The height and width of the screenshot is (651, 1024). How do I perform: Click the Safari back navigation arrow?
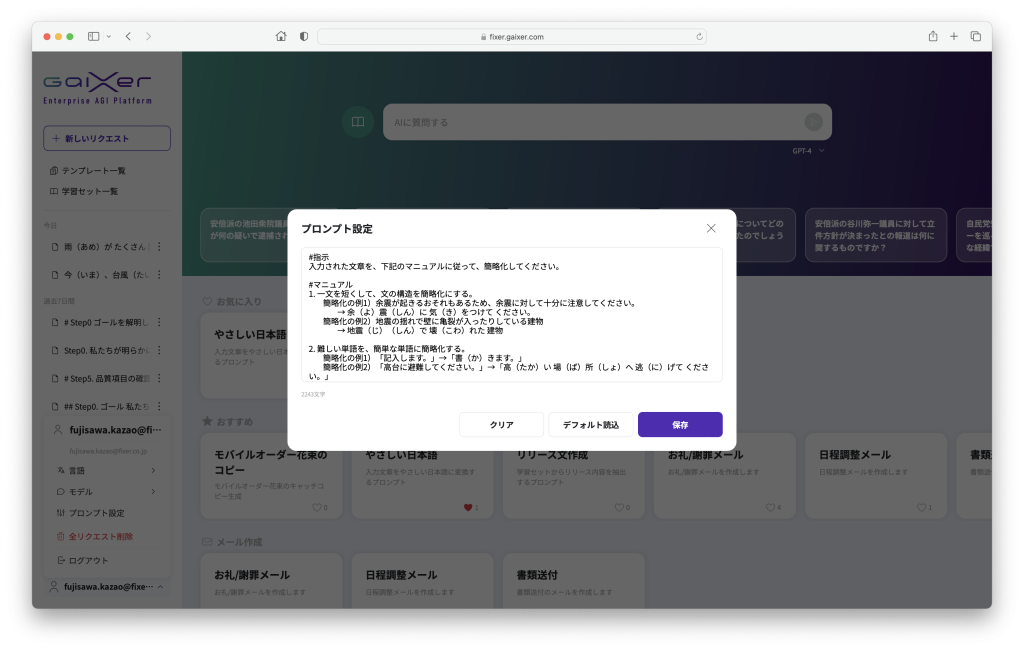coord(128,36)
